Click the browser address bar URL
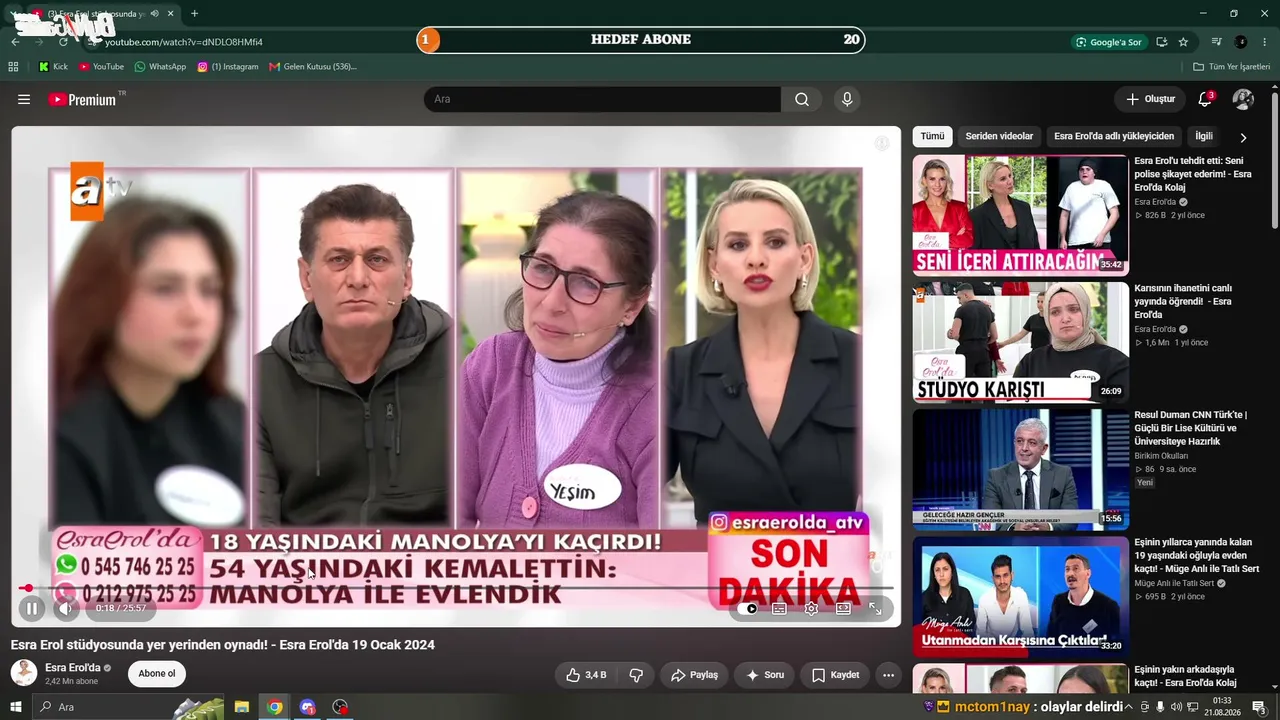Screen dimensions: 1280x720 (x=184, y=42)
